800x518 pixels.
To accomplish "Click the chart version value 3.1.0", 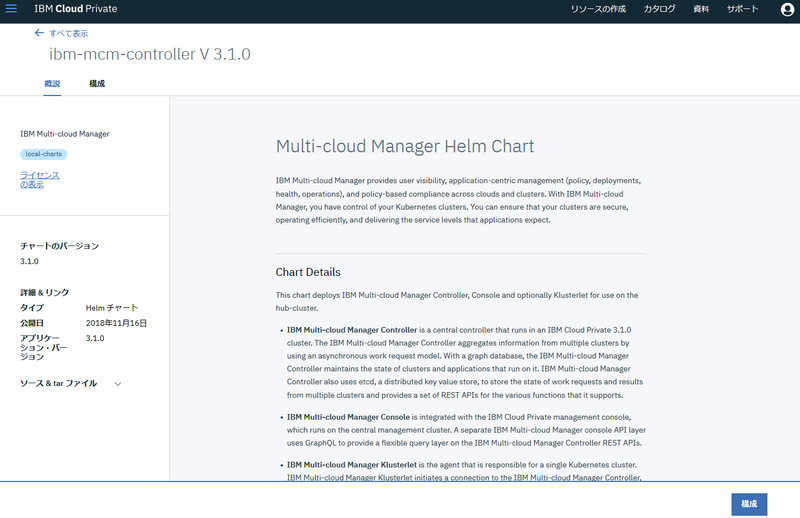I will 29,261.
